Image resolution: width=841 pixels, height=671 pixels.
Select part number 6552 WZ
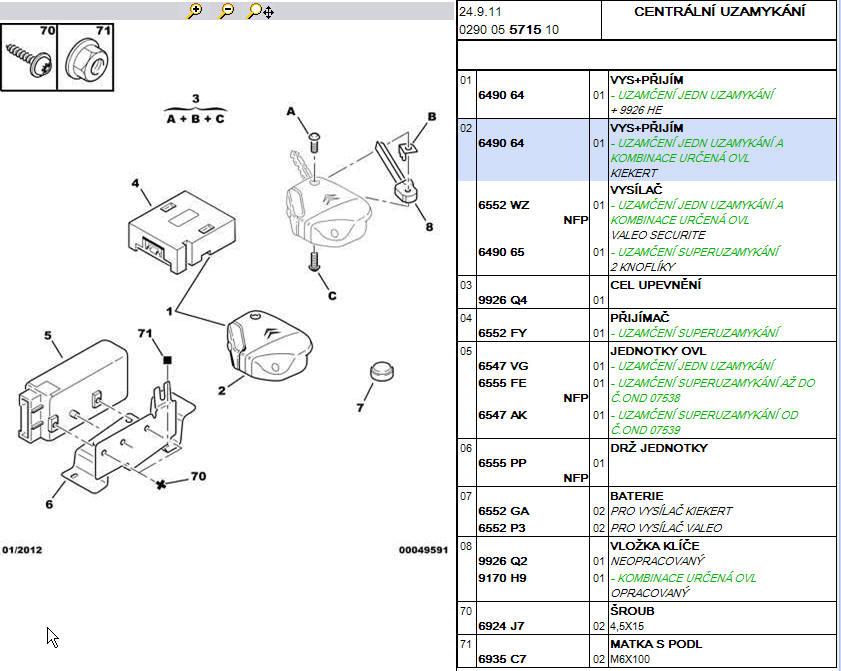tap(504, 205)
